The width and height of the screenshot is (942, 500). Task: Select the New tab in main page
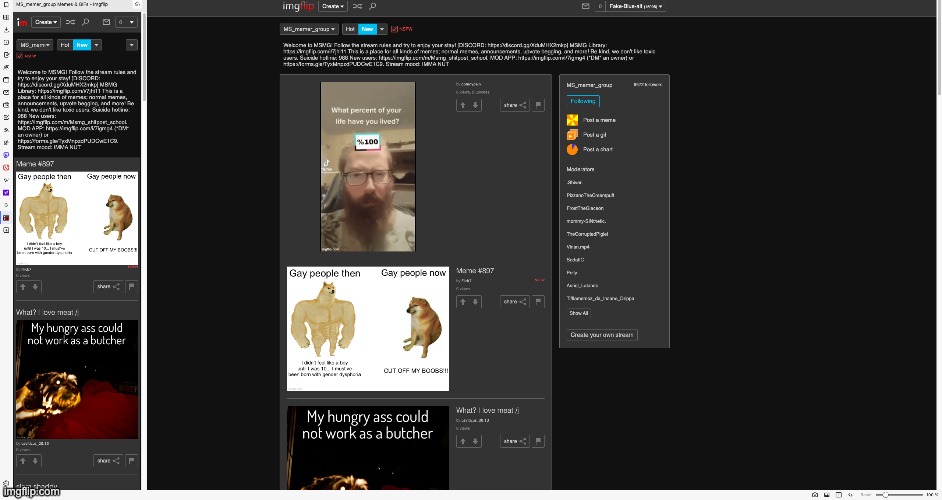click(367, 29)
